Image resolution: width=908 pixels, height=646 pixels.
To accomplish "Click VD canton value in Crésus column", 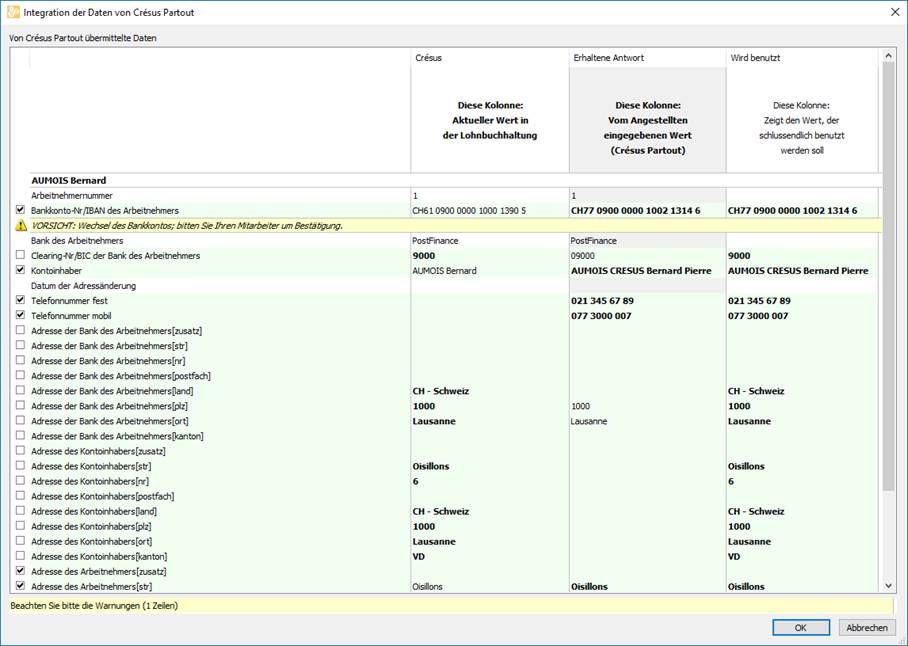I will (x=419, y=557).
